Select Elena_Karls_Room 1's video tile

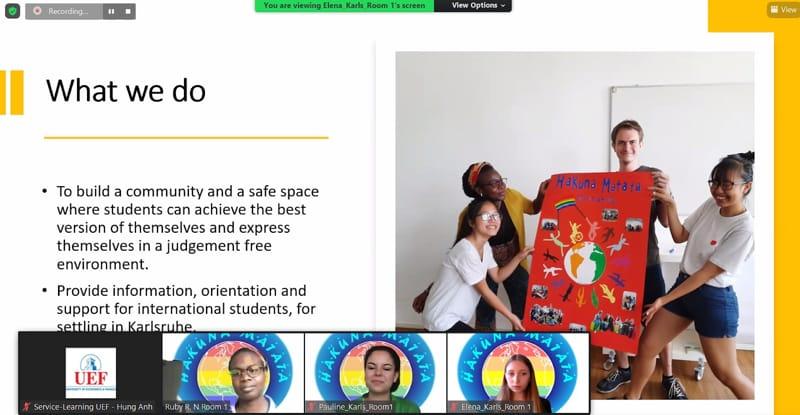click(518, 373)
